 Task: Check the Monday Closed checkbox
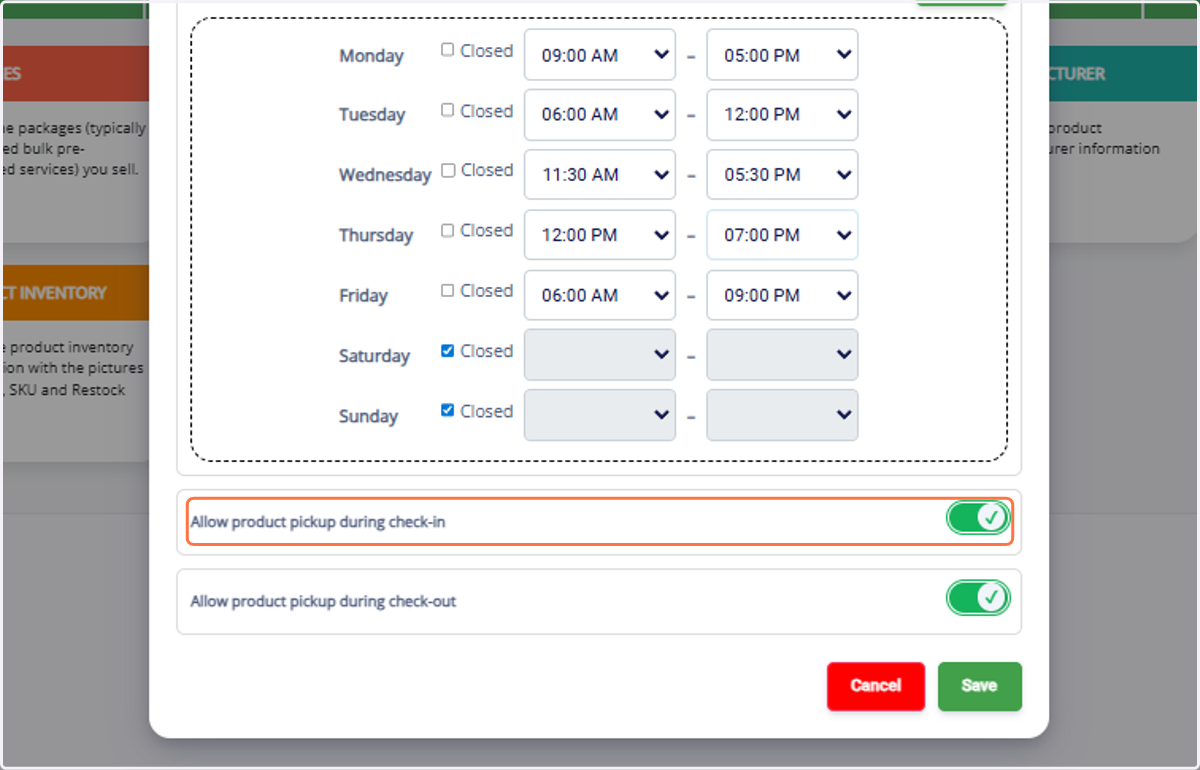(x=448, y=50)
